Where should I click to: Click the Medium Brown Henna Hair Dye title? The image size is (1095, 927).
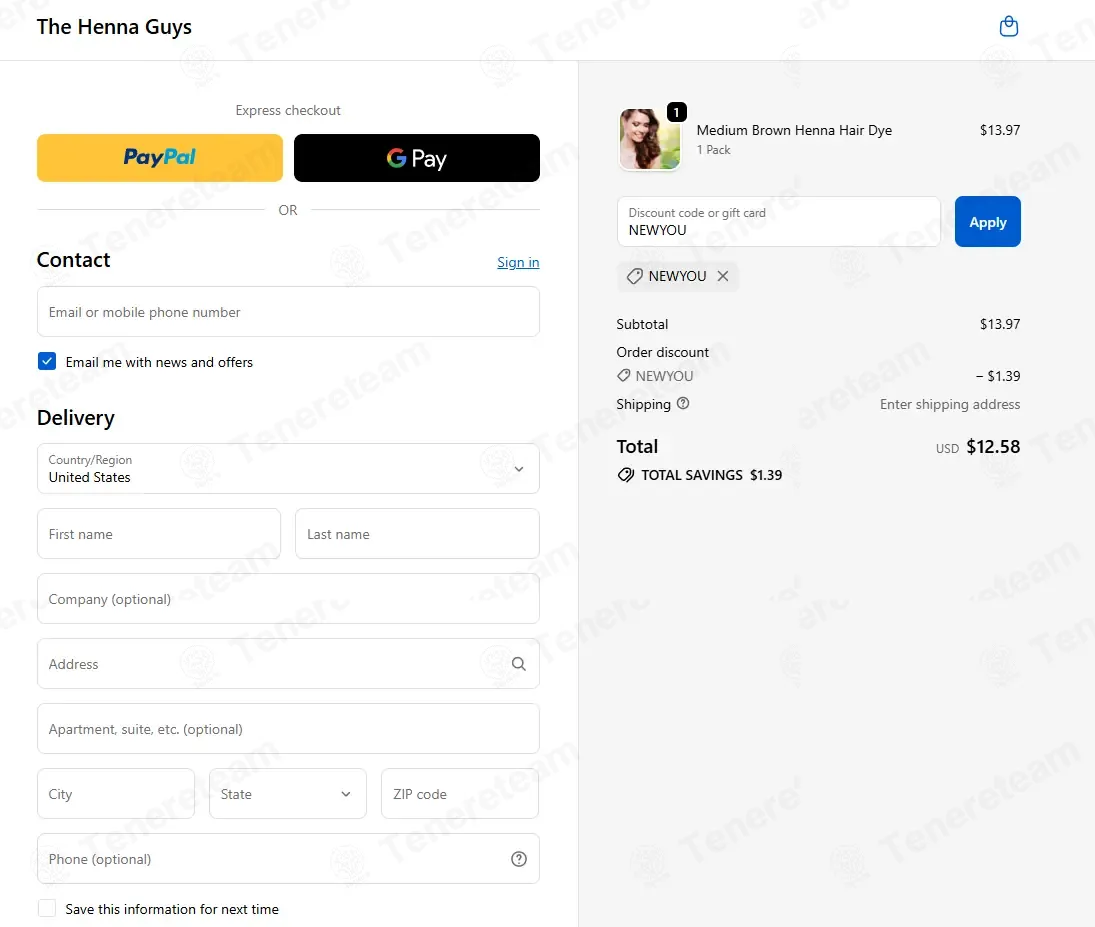[x=794, y=130]
